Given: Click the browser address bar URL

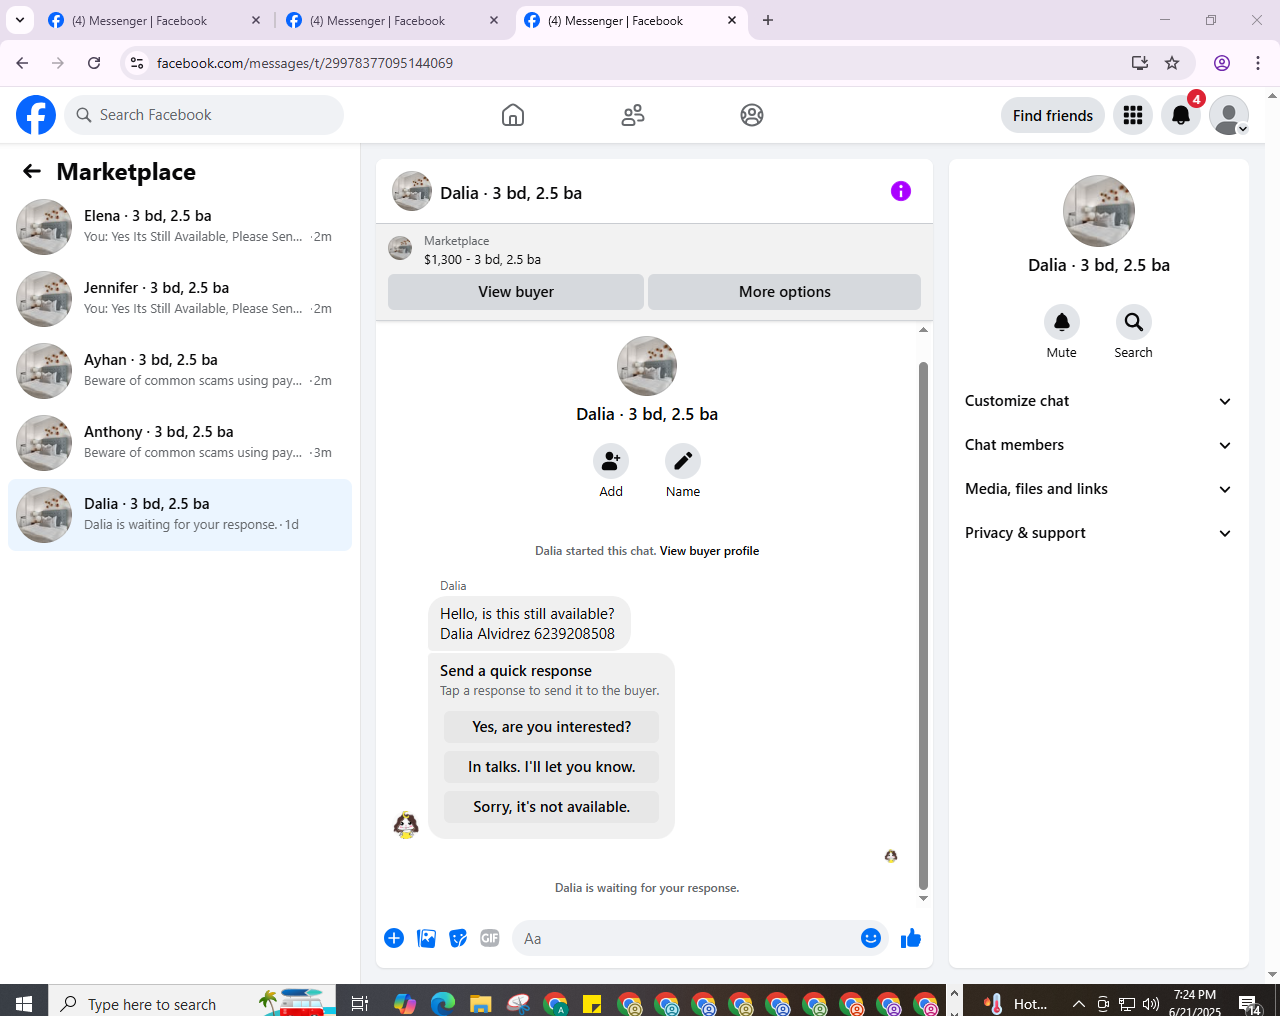Looking at the screenshot, I should (x=305, y=63).
